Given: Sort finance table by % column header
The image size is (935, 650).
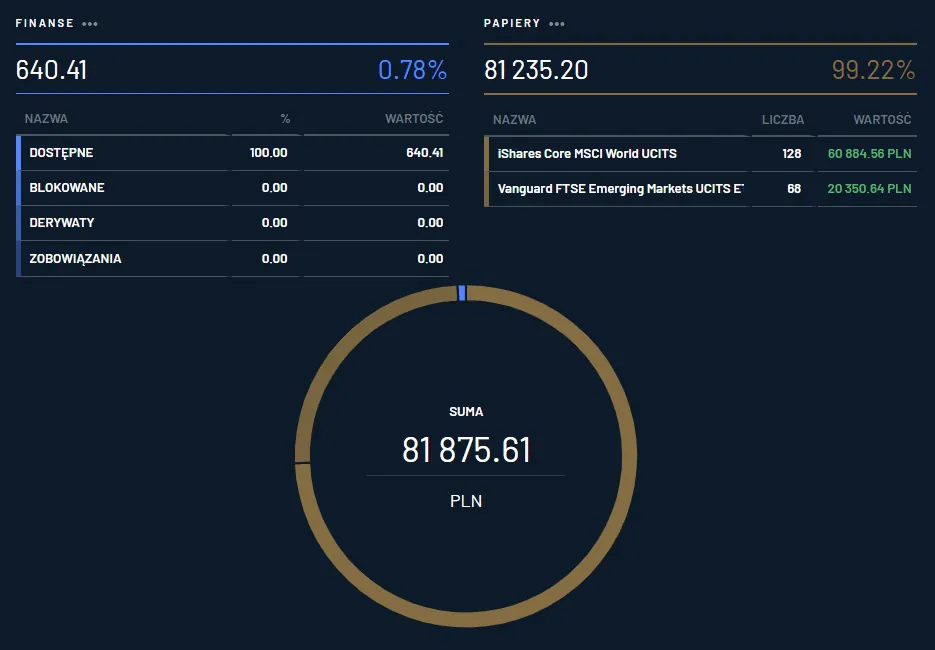Looking at the screenshot, I should tap(285, 119).
